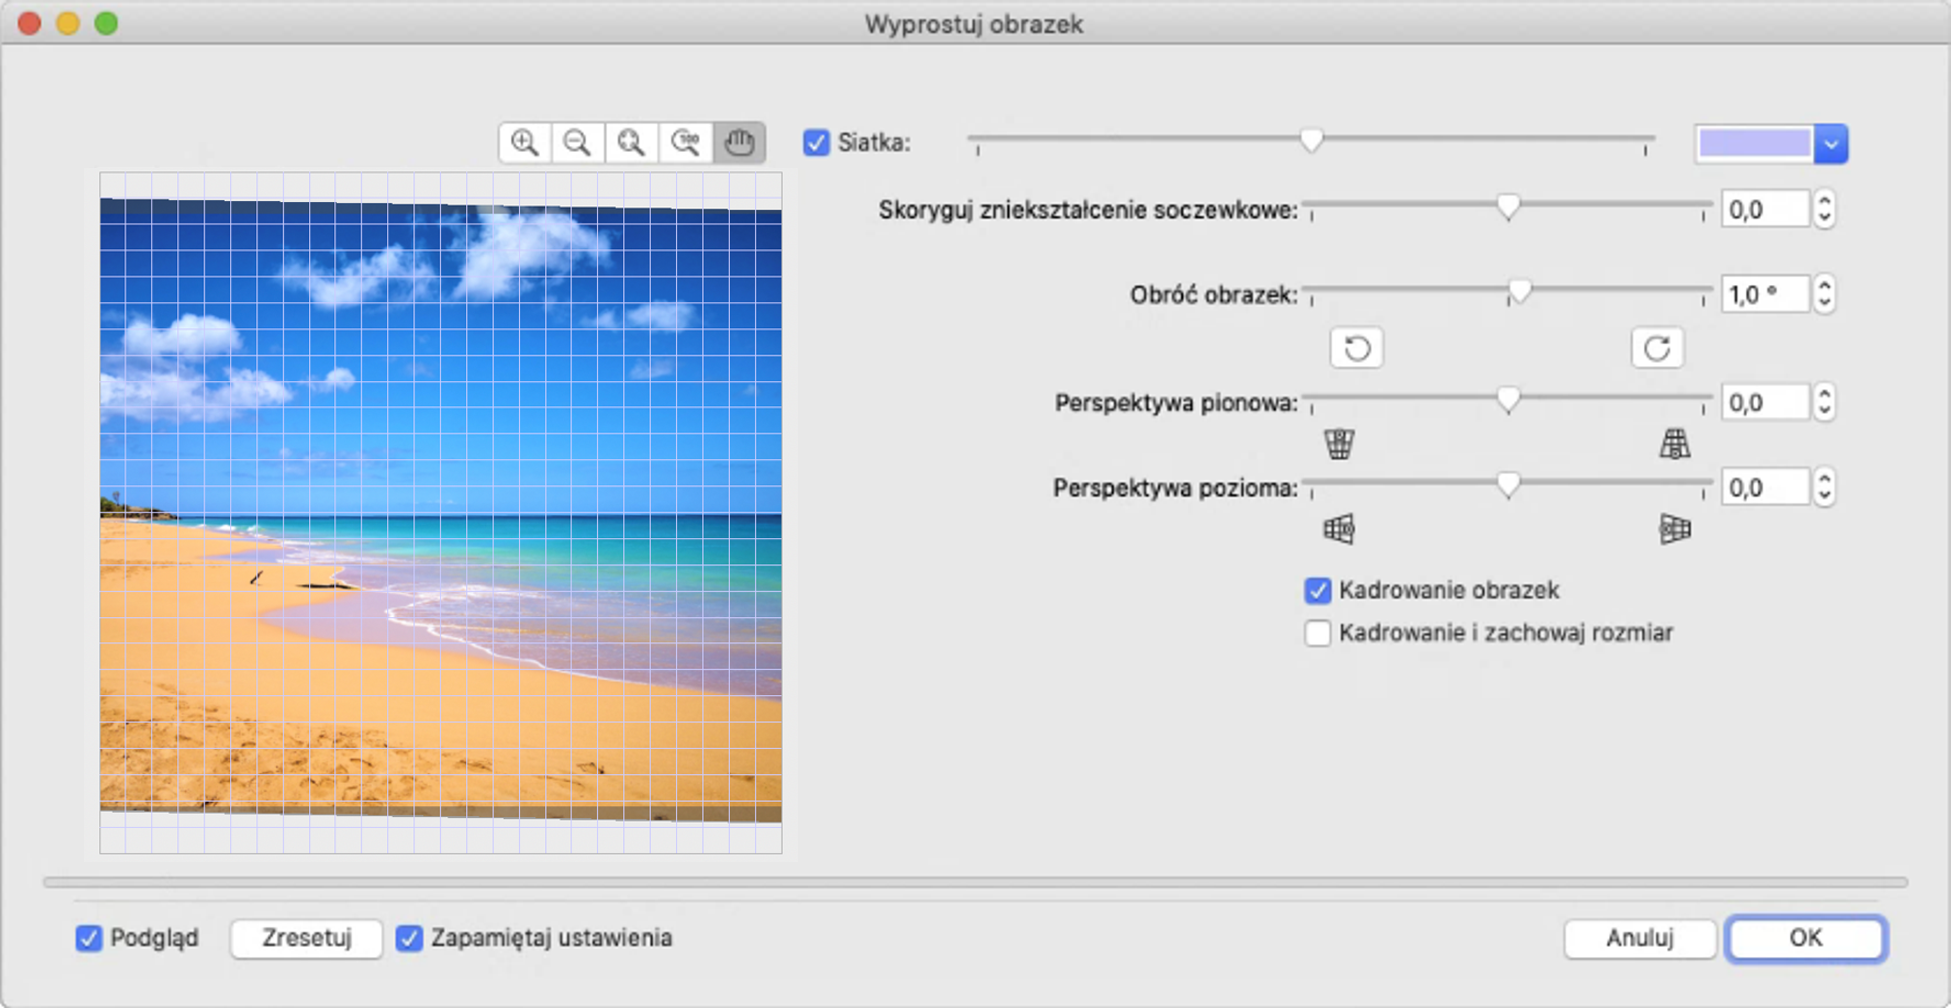Select the zoom 100% magnifier icon
Viewport: 1951px width, 1008px height.
coord(685,143)
